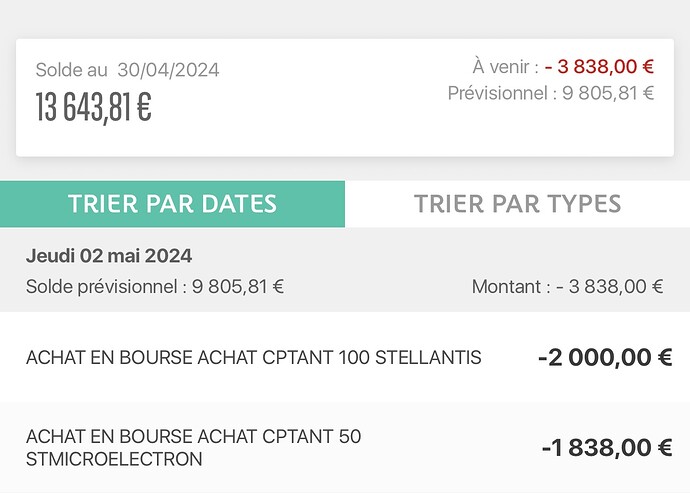Viewport: 690px width, 493px height.
Task: Open the 50 STMICROELECTRON purchase transaction
Action: pyautogui.click(x=345, y=447)
